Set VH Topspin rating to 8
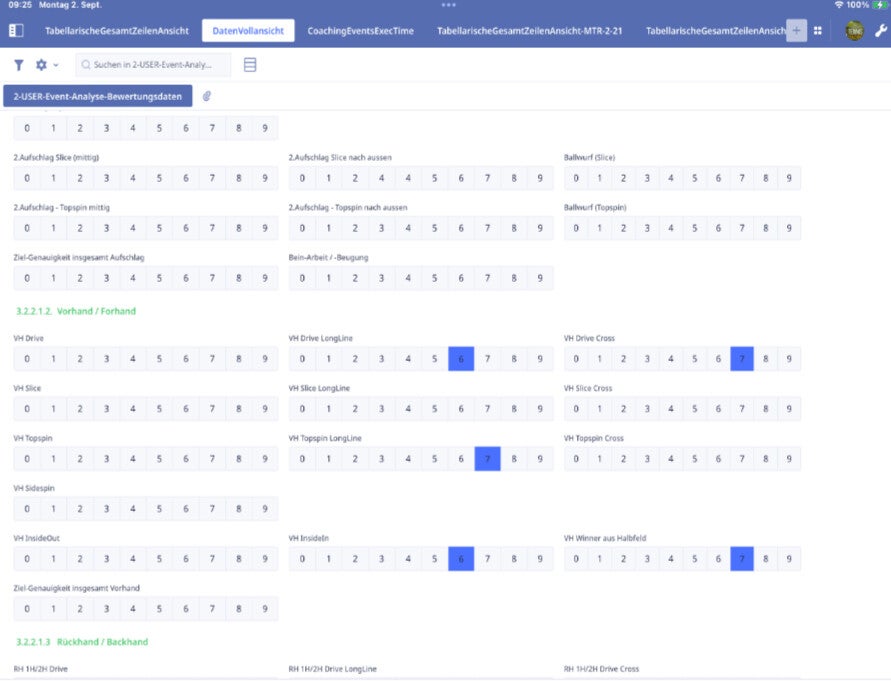 tap(239, 459)
